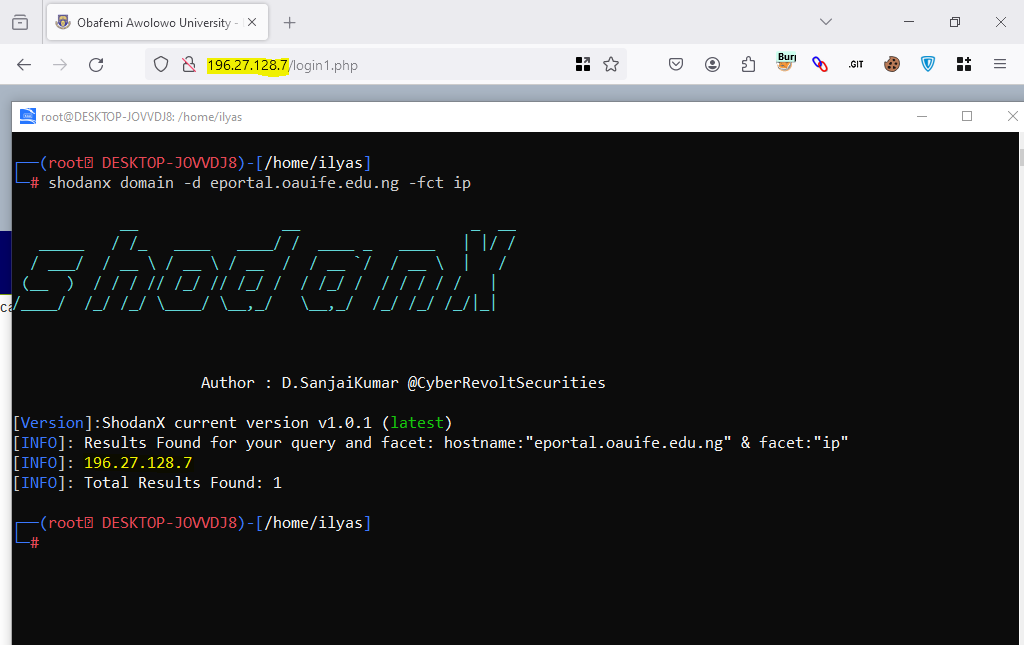1024x645 pixels.
Task: Click the Results Found for your query line
Action: (430, 443)
